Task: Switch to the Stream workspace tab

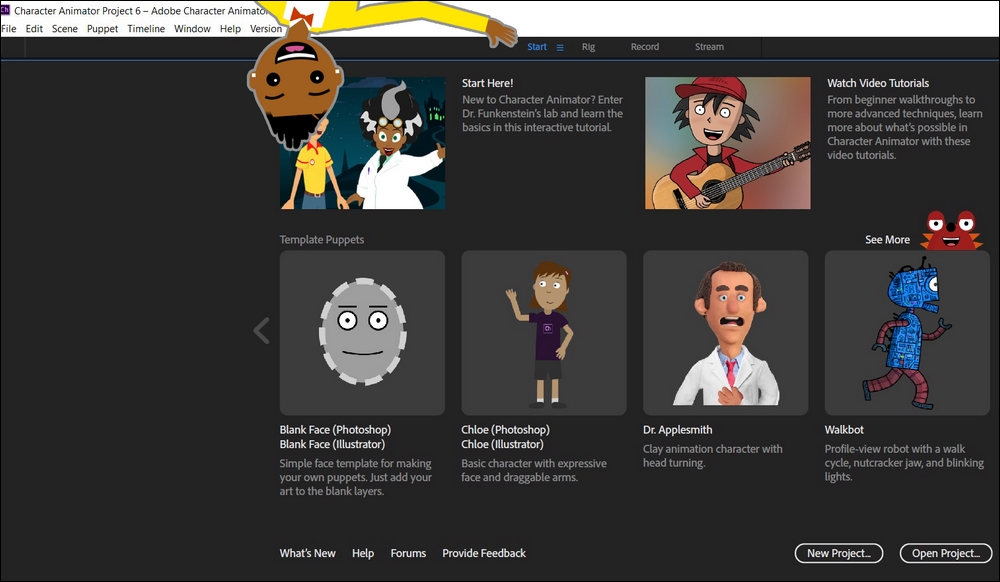Action: click(x=709, y=47)
